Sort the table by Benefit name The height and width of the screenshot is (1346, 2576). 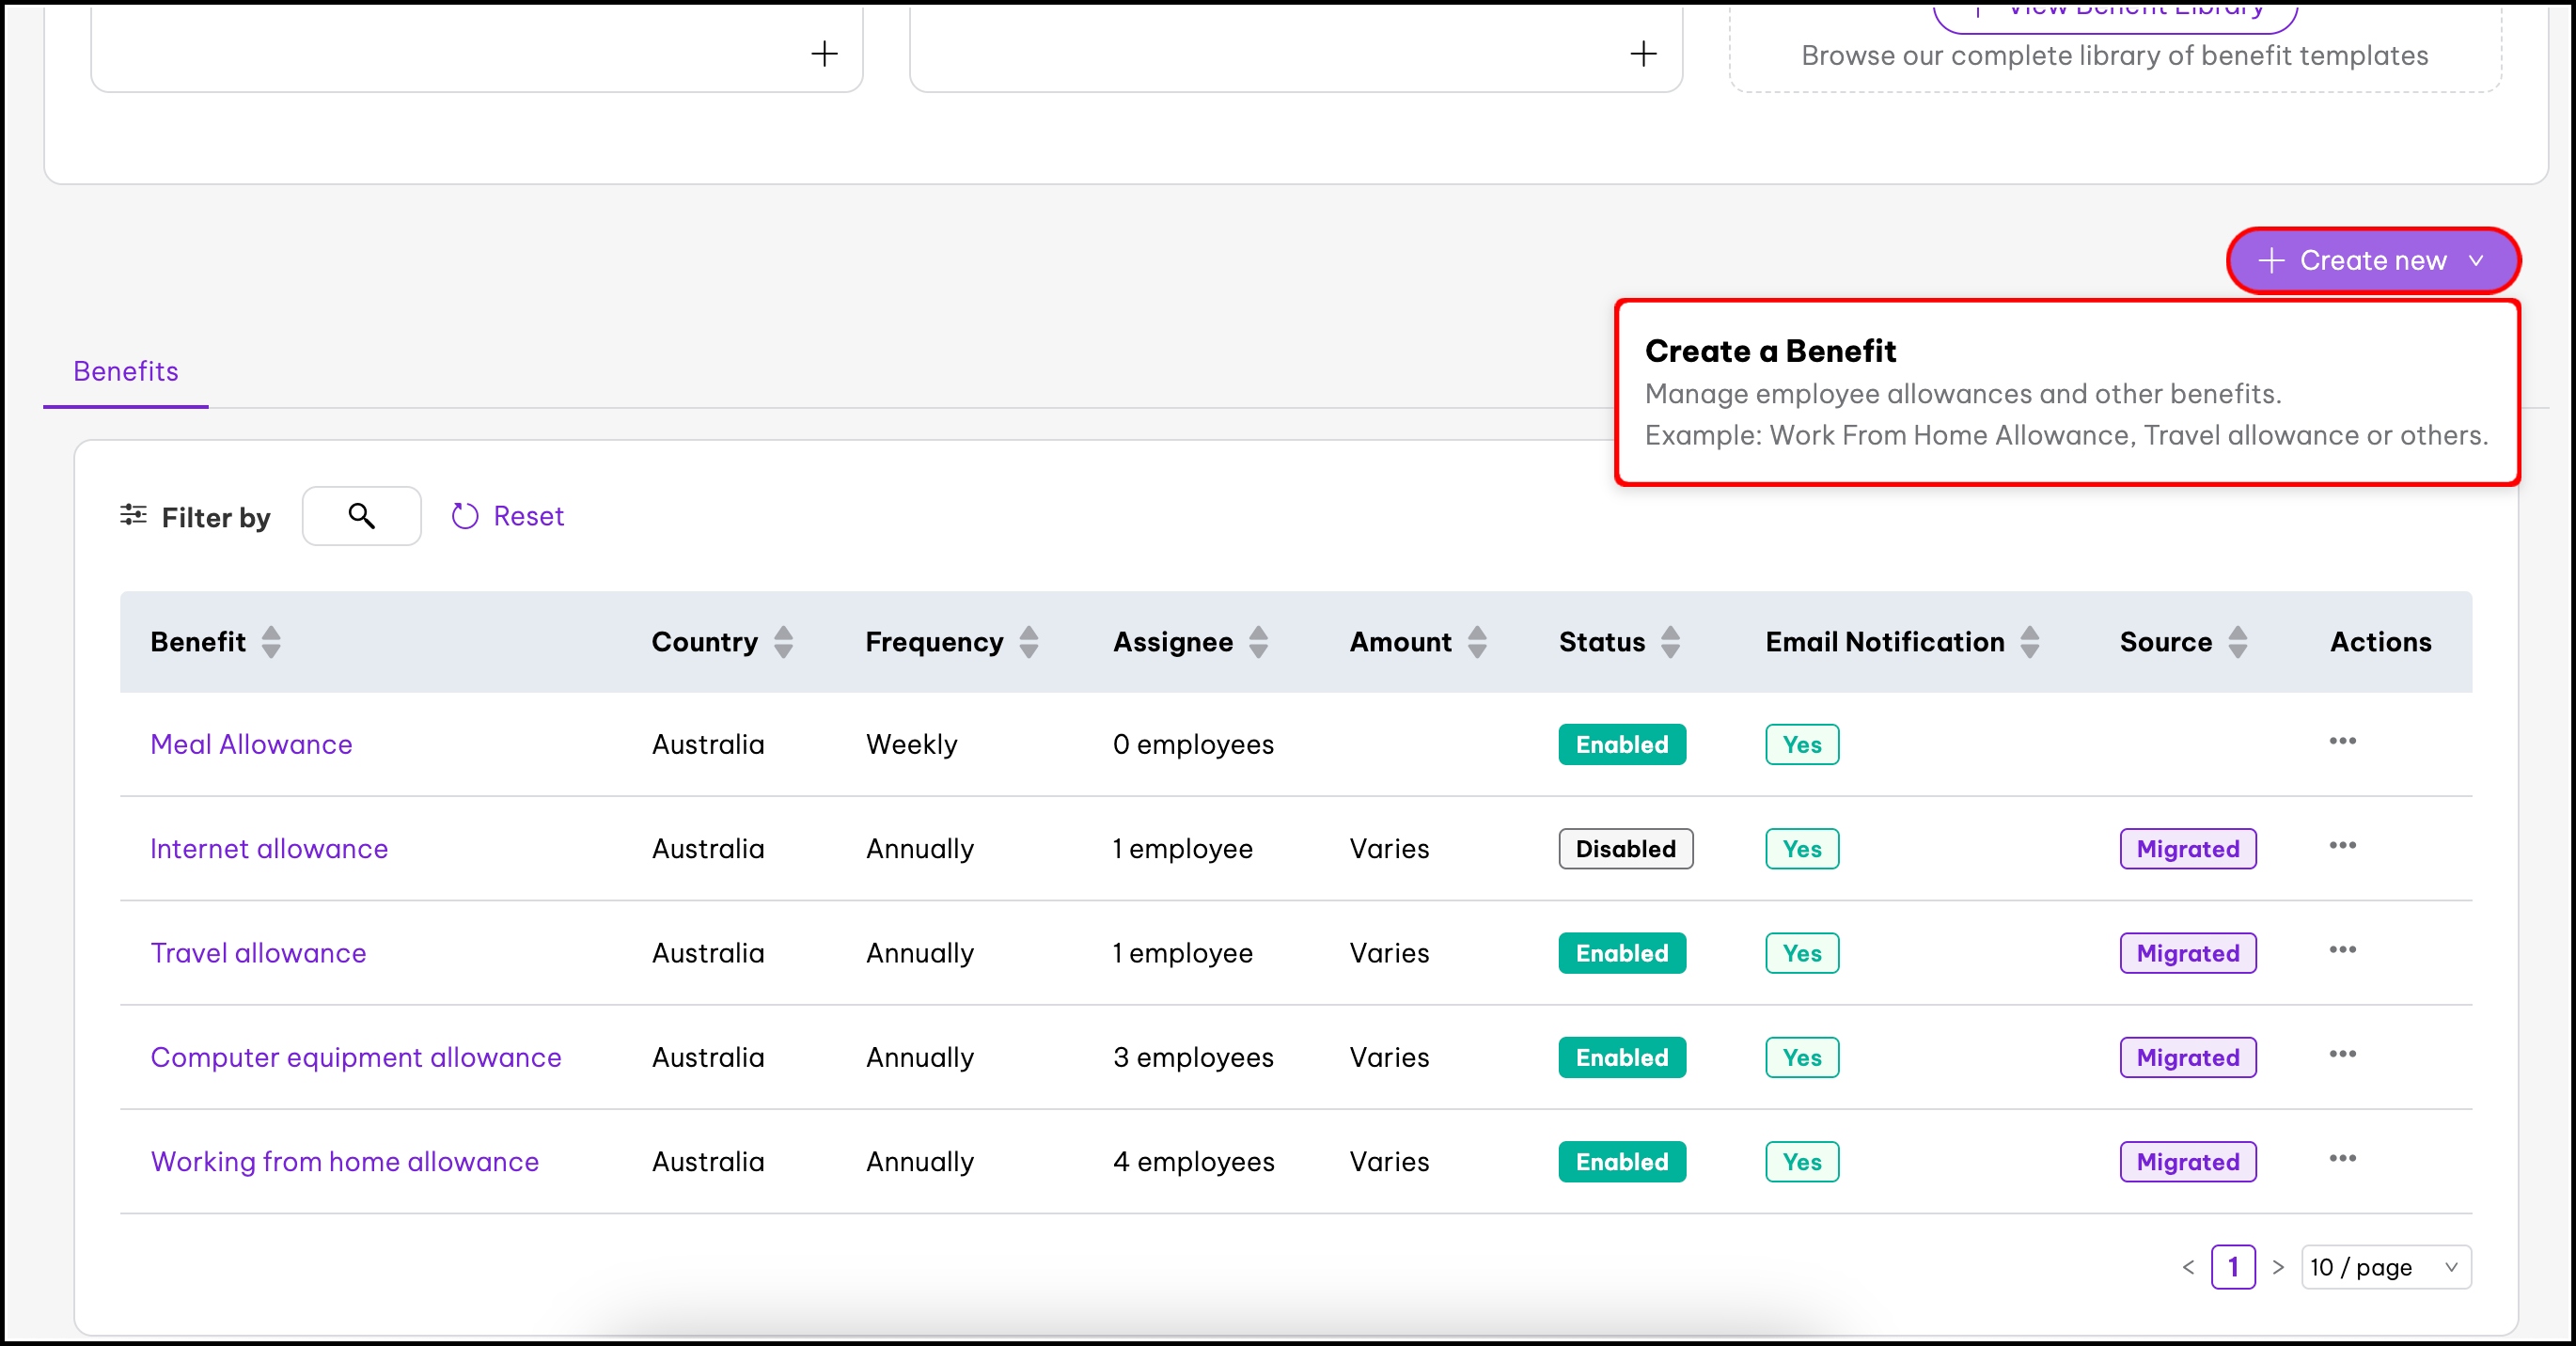(270, 641)
